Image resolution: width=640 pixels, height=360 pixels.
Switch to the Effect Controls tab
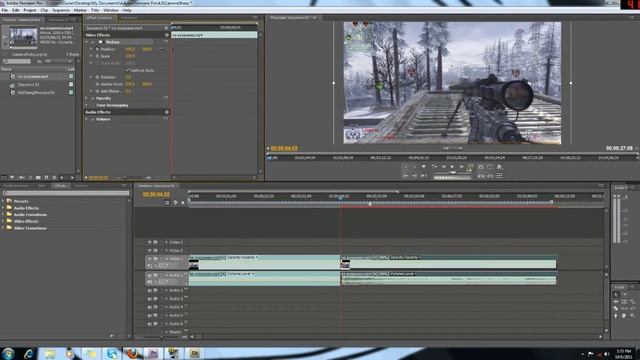click(99, 18)
